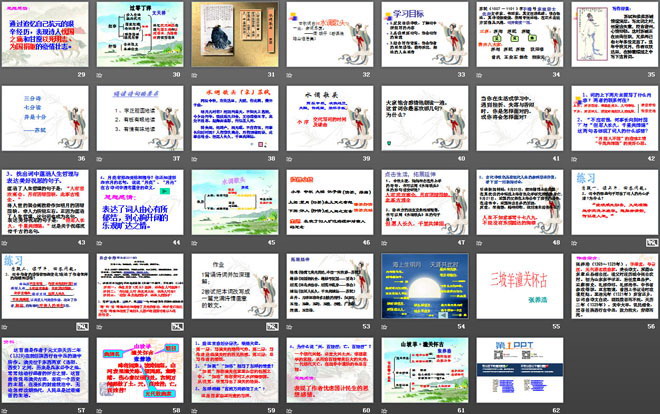
Task: Select slide 57 blue background text
Action: (x=45, y=370)
